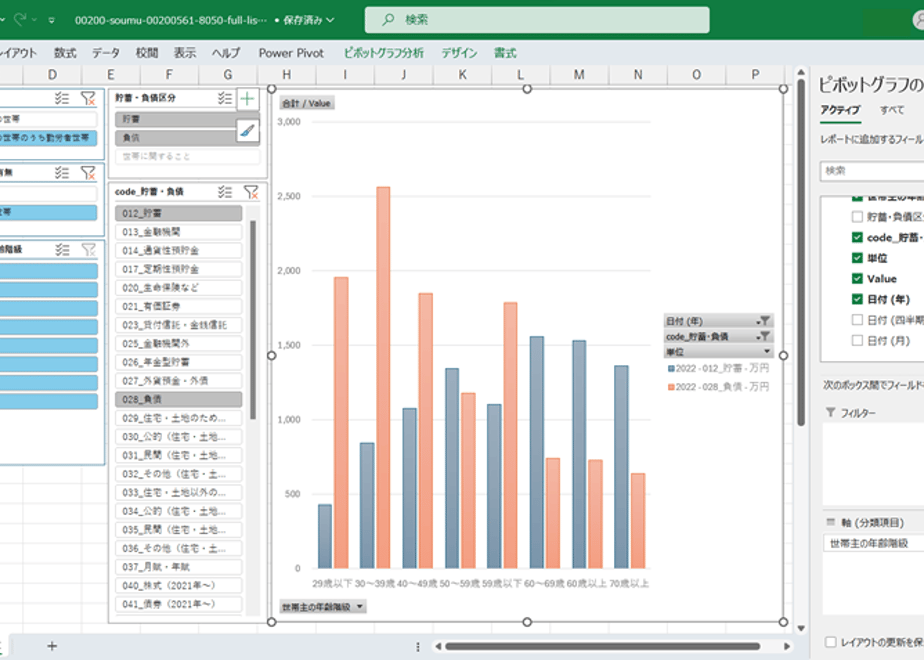Open the chart styles paintbrush button
Screen dimensions: 924x660
coord(248,130)
